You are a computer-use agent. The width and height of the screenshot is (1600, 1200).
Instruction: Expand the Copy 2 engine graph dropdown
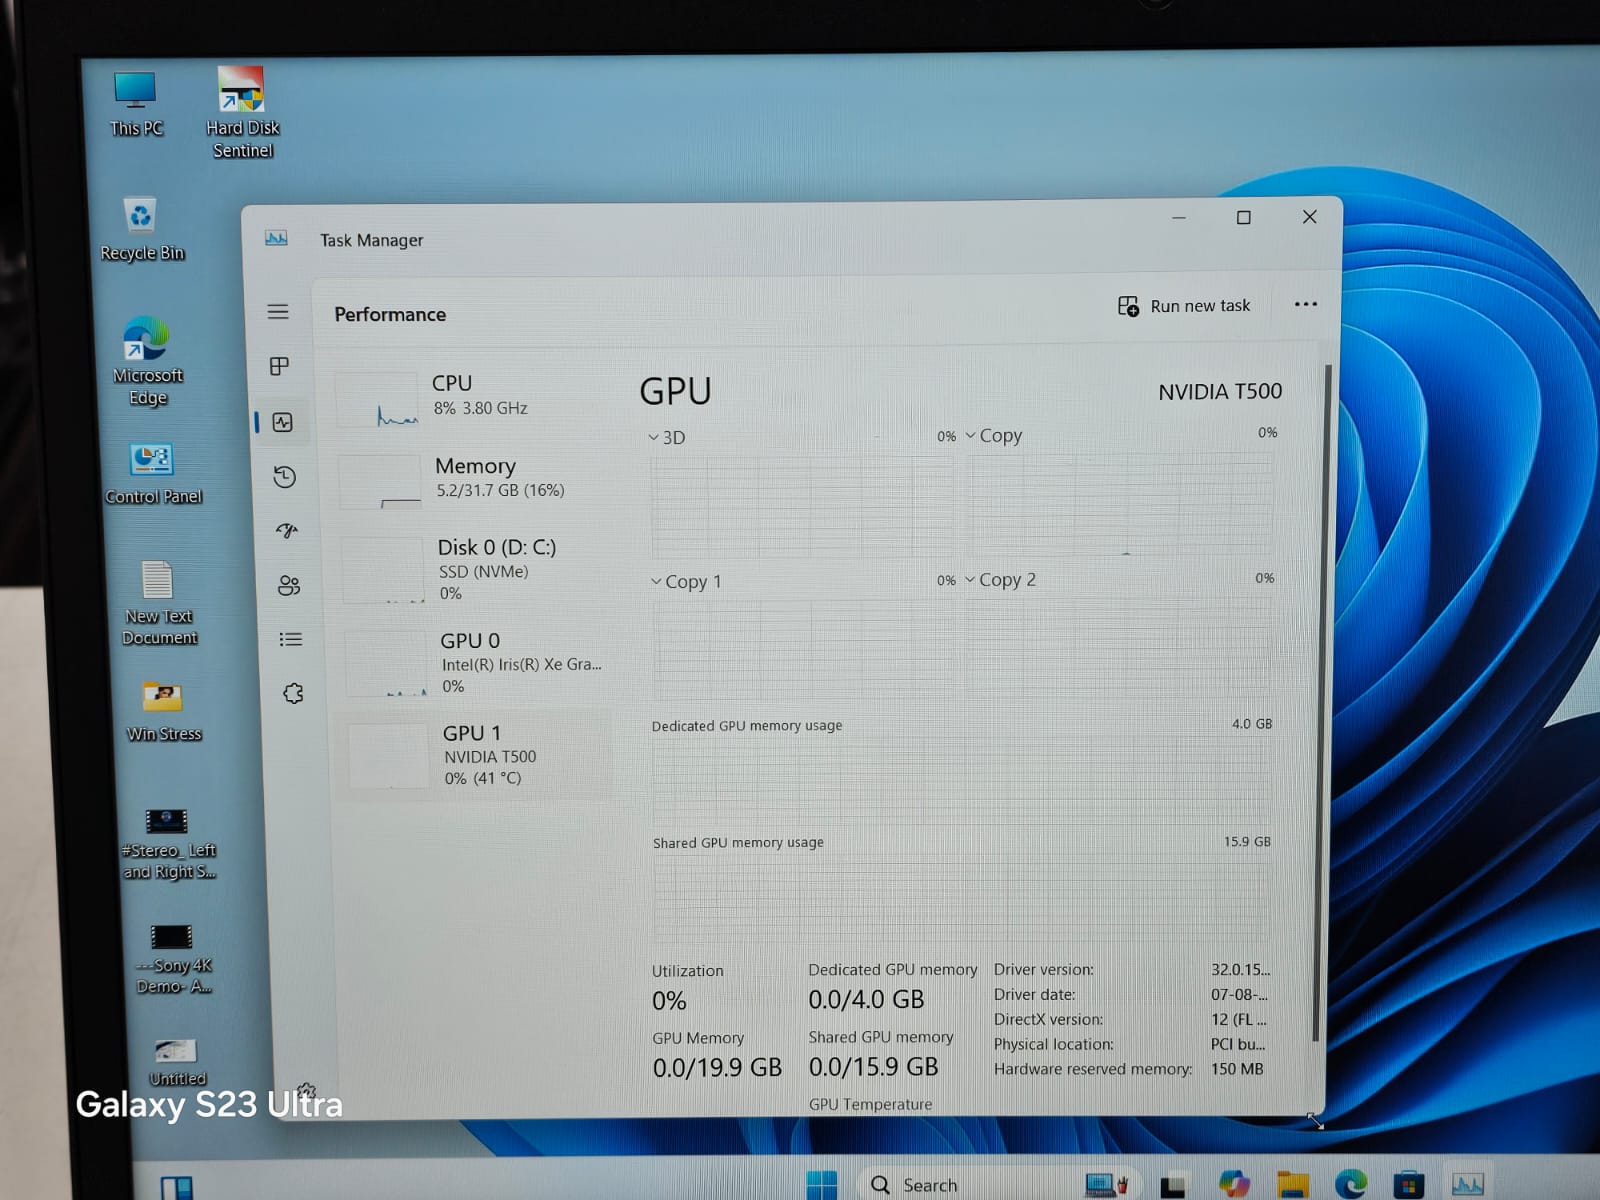pos(970,579)
